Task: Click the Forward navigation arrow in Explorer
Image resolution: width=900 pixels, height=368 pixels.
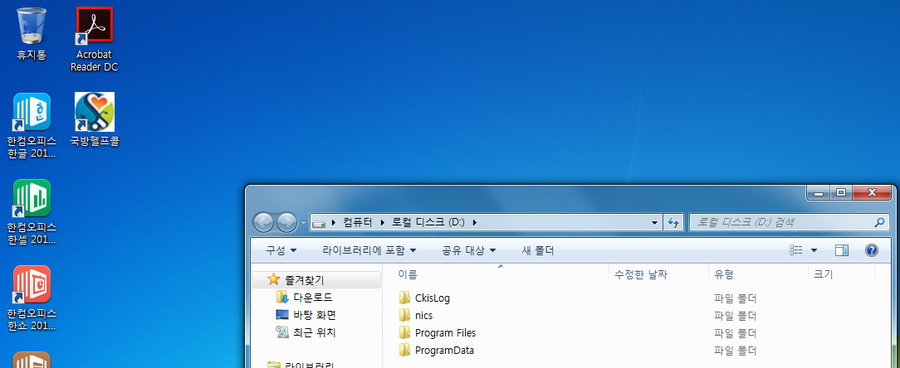Action: tap(286, 222)
